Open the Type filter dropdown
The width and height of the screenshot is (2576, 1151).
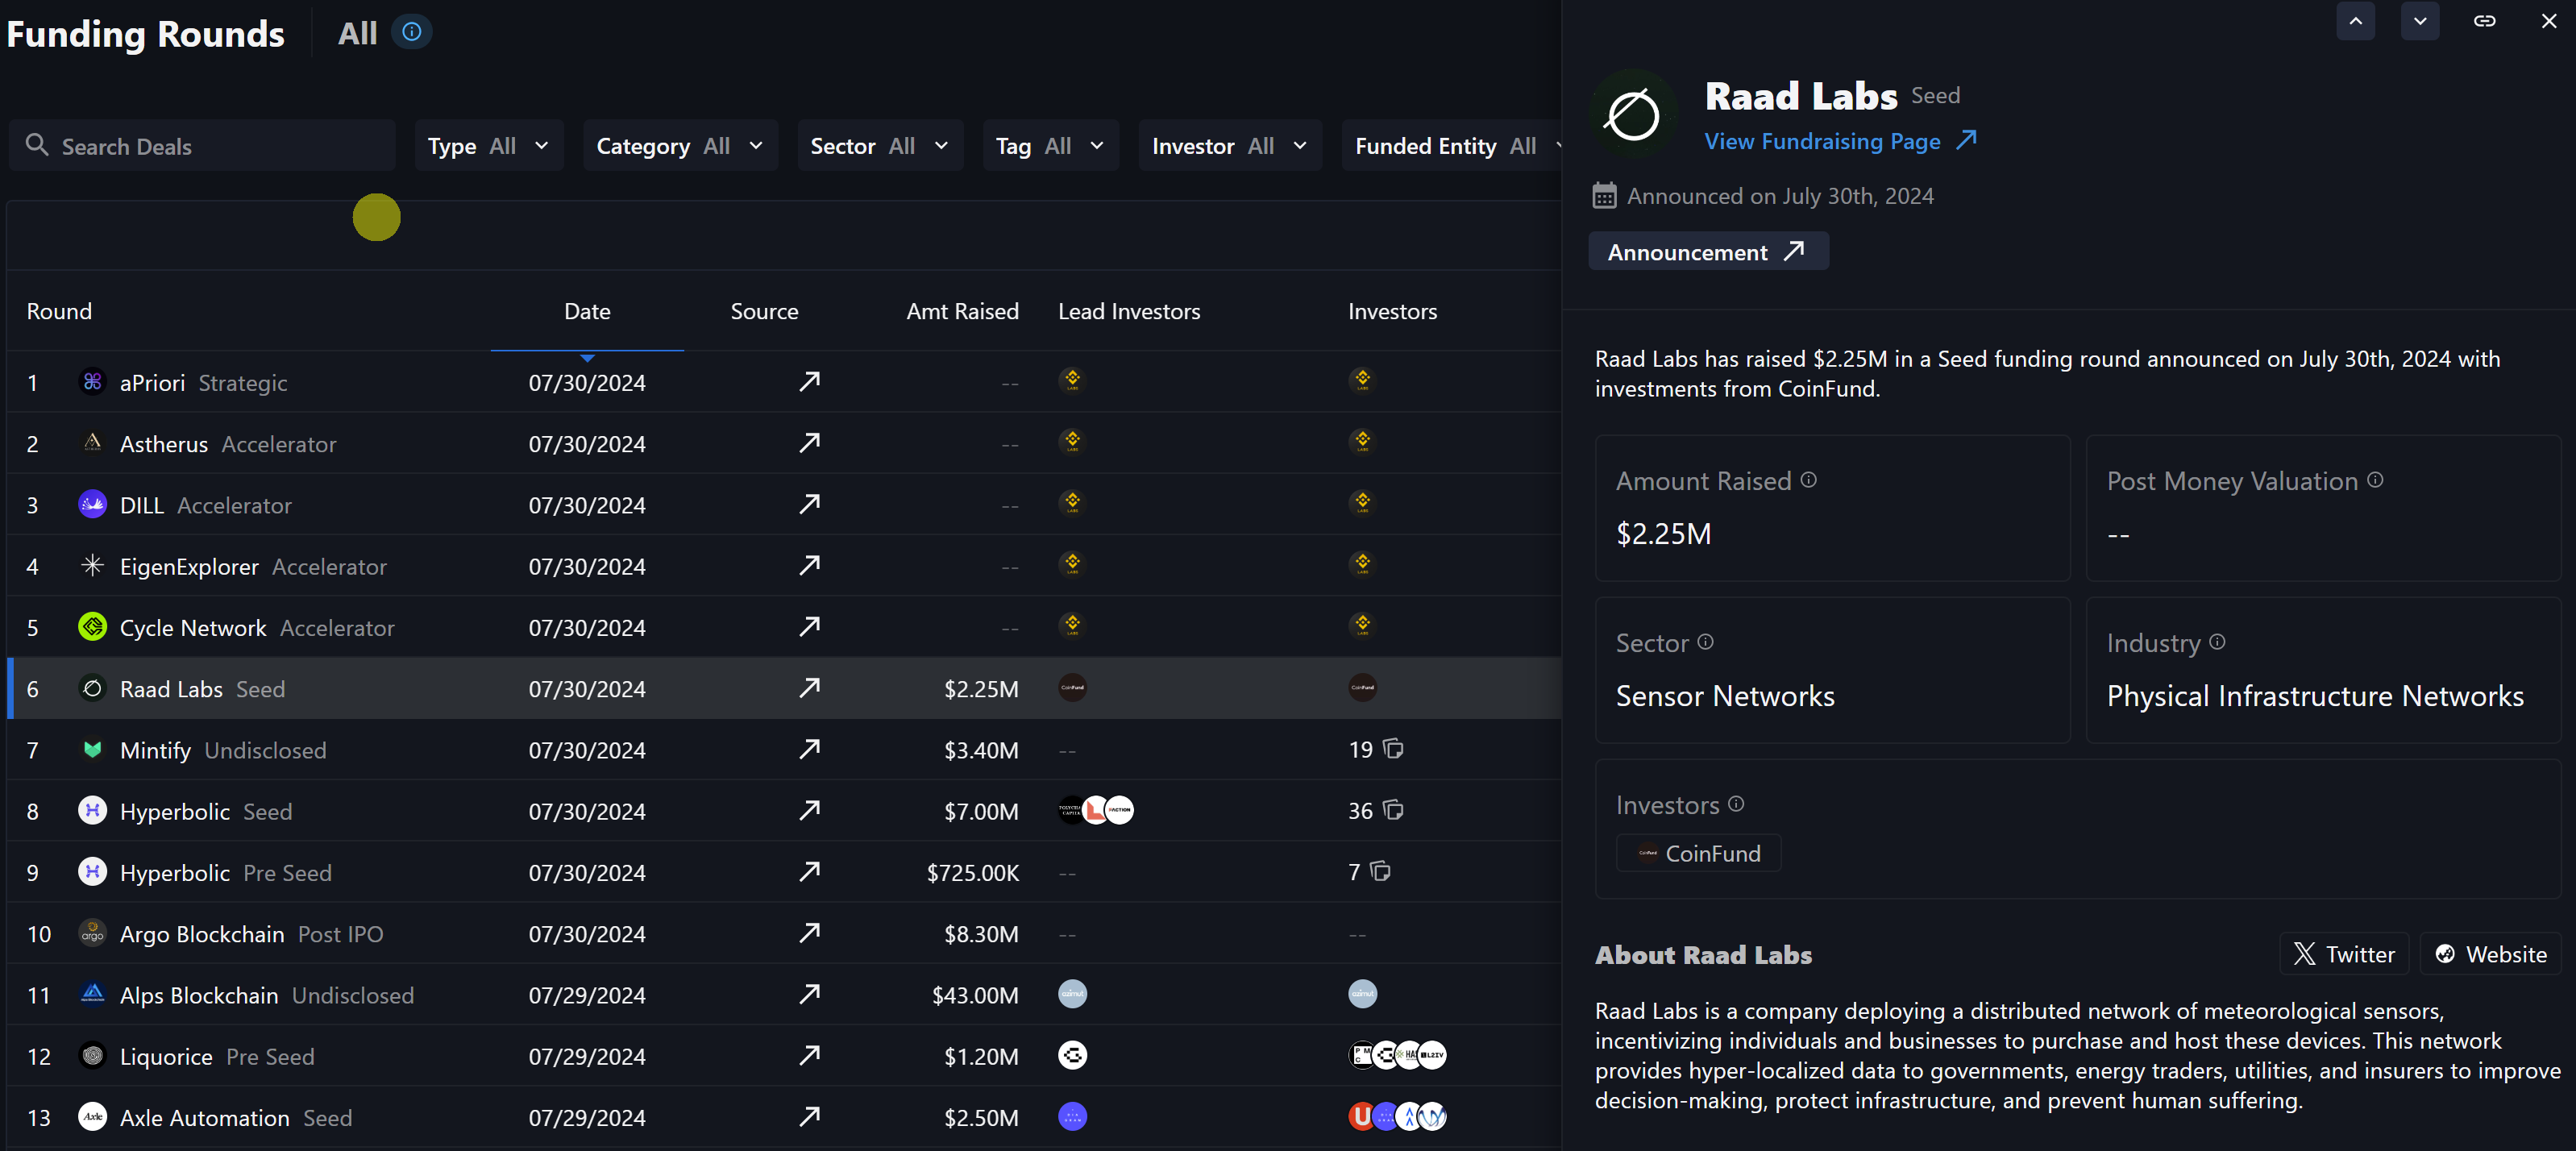pos(489,146)
